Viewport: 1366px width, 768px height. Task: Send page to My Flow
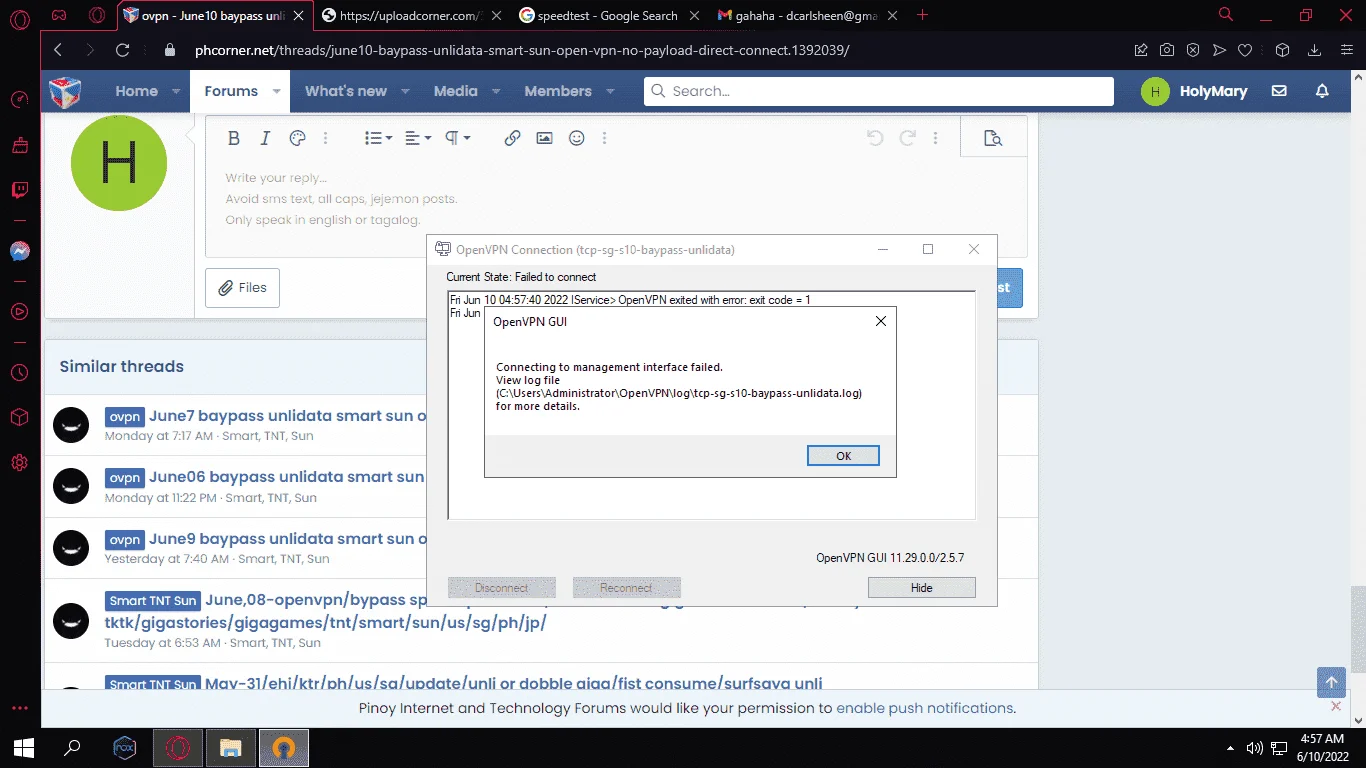(x=1219, y=50)
